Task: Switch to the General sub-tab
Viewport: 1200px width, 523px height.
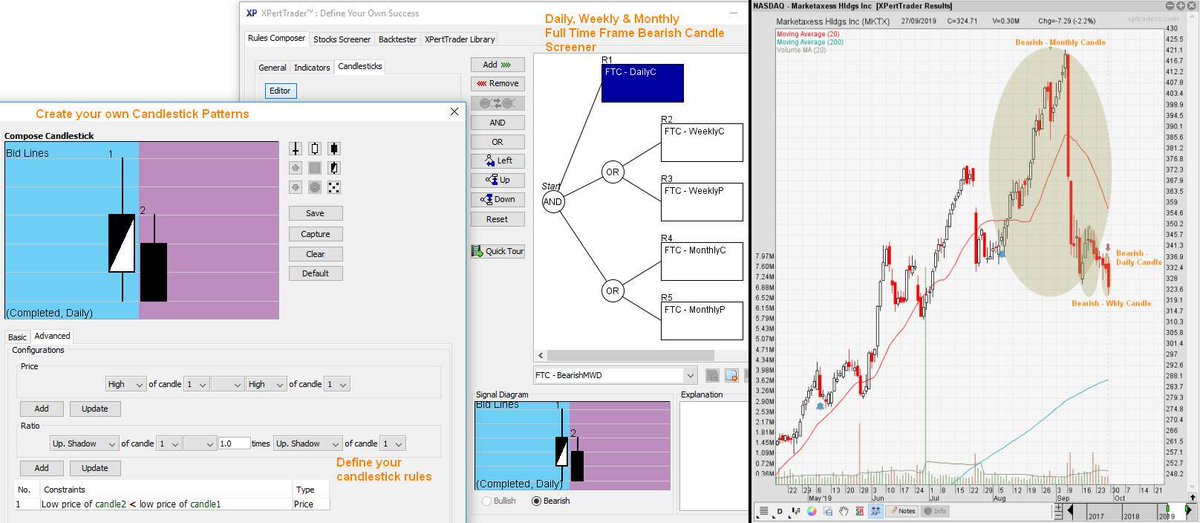Action: [272, 67]
